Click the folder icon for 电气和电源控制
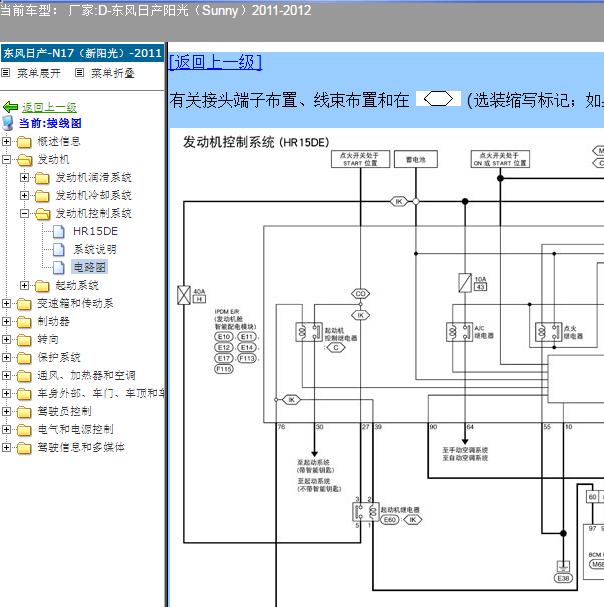The image size is (604, 607). point(24,430)
